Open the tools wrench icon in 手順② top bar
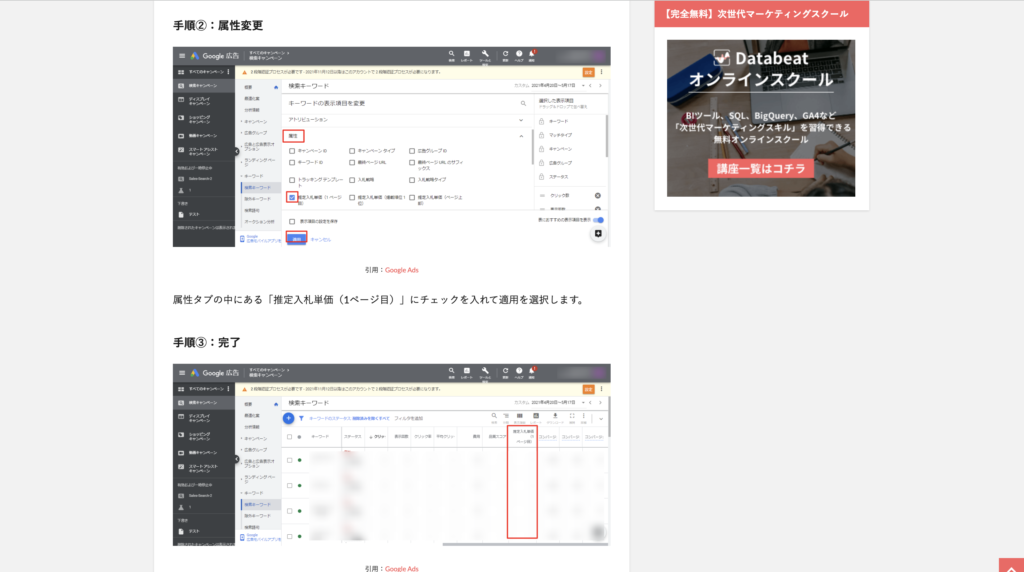 coord(485,55)
